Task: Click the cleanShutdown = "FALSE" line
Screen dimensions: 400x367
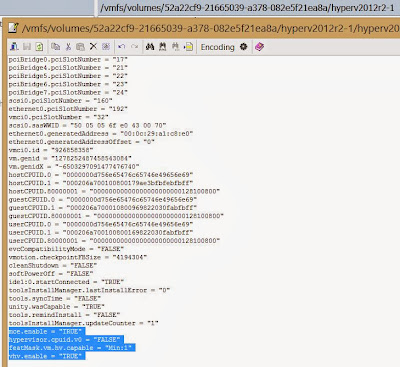Action: point(53,265)
